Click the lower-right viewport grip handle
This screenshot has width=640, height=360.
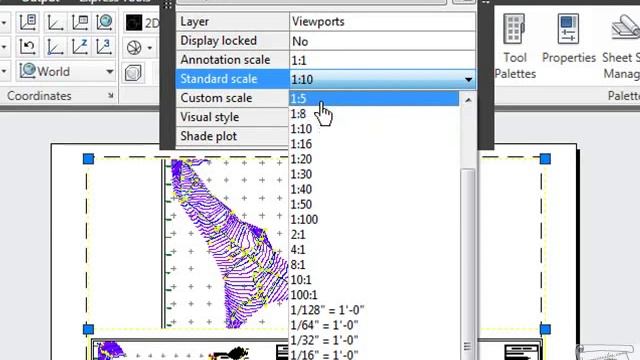545,329
